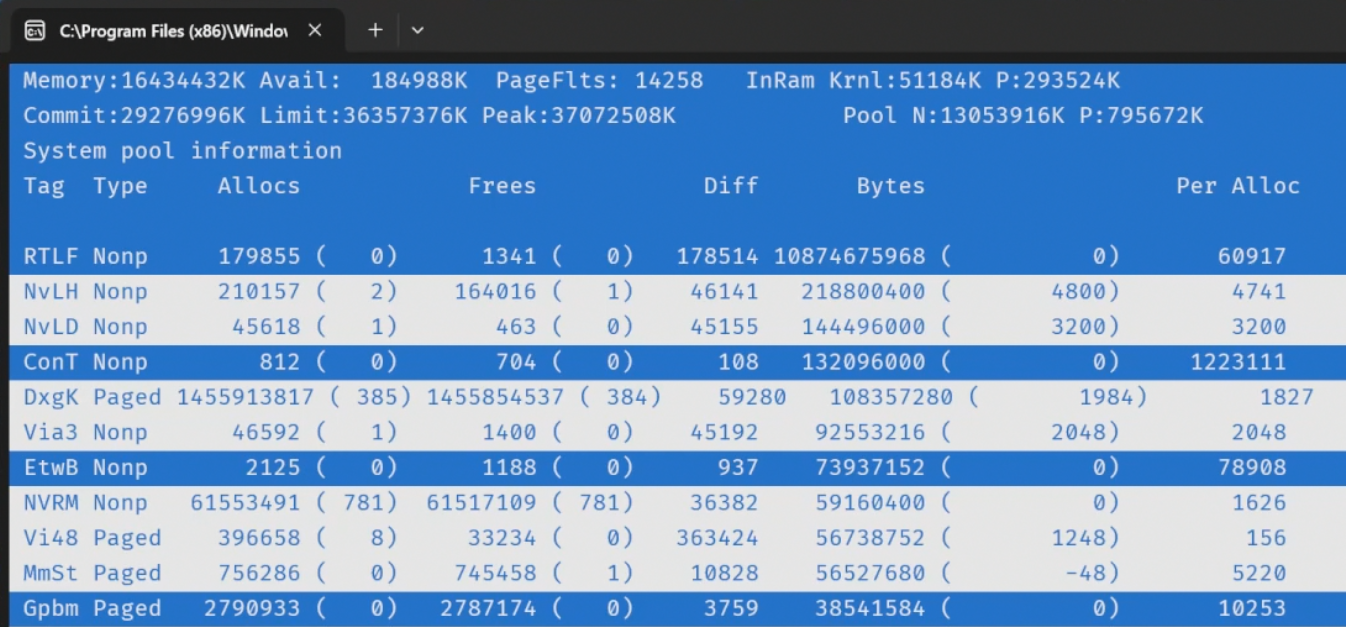The image size is (1346, 627).
Task: Click the Vi48 bytes 56738752
Action: coord(871,538)
